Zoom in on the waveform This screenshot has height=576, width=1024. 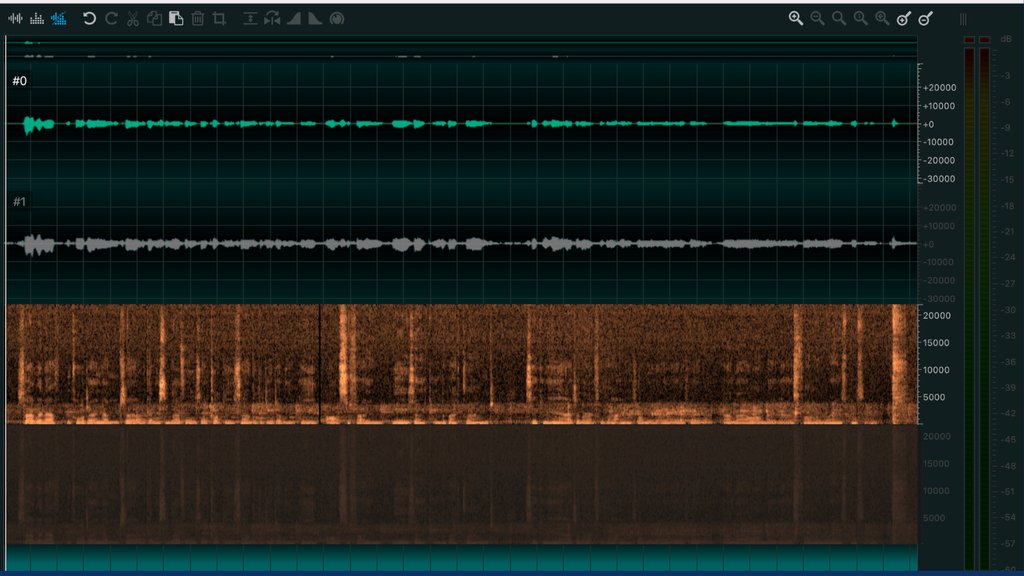[x=795, y=17]
